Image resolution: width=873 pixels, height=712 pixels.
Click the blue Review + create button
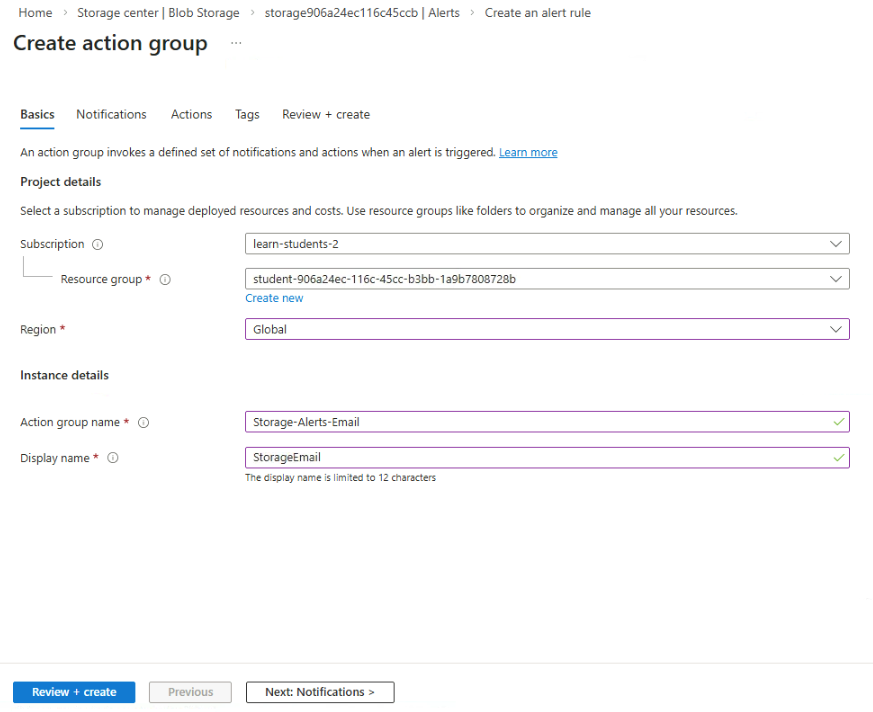point(74,692)
